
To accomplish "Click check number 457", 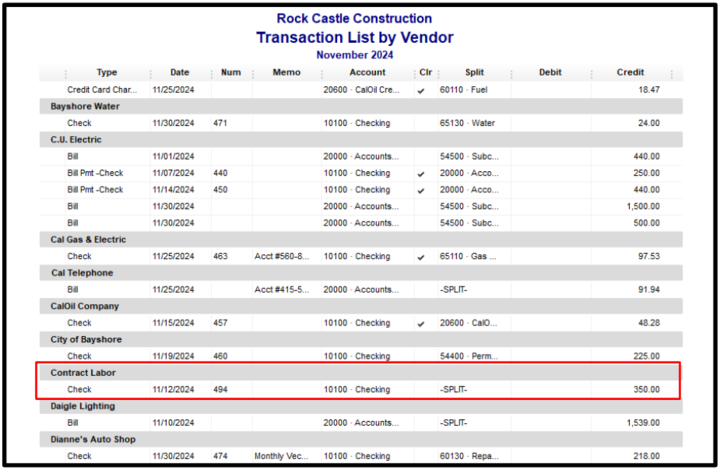I will (220, 323).
